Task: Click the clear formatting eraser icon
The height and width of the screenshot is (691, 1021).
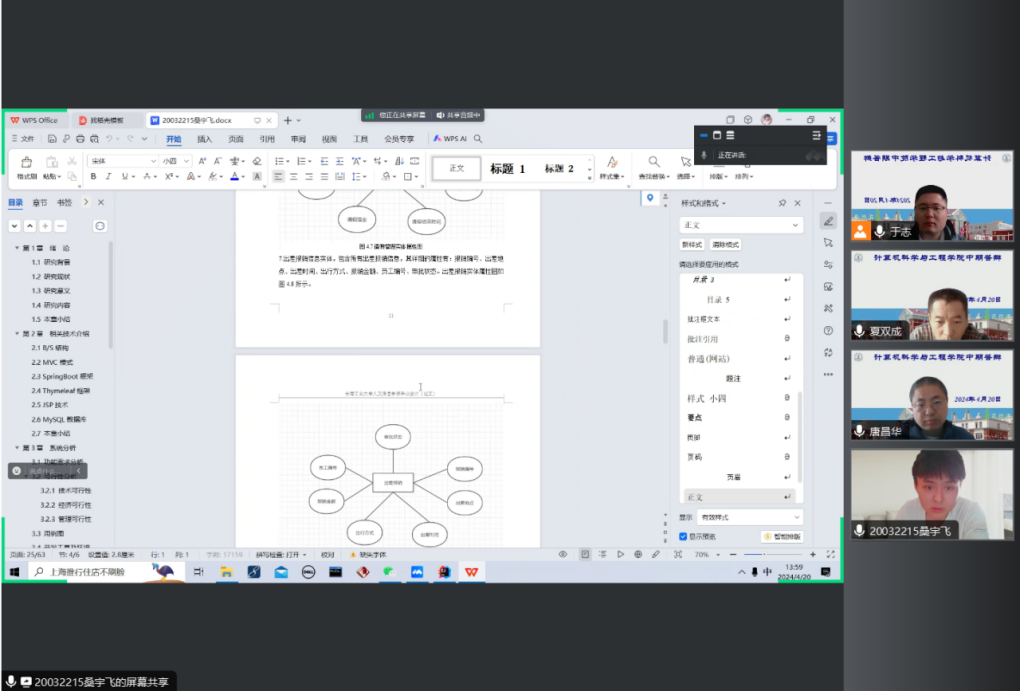Action: pyautogui.click(x=257, y=161)
